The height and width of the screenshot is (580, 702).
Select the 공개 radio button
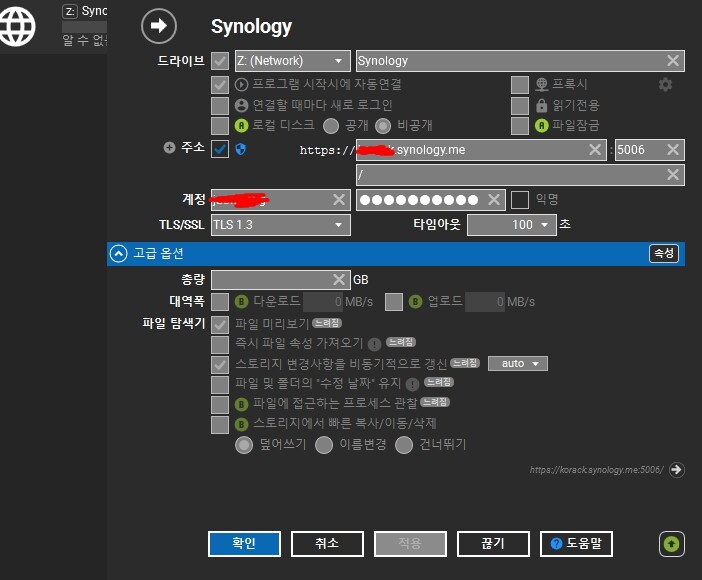(x=332, y=126)
